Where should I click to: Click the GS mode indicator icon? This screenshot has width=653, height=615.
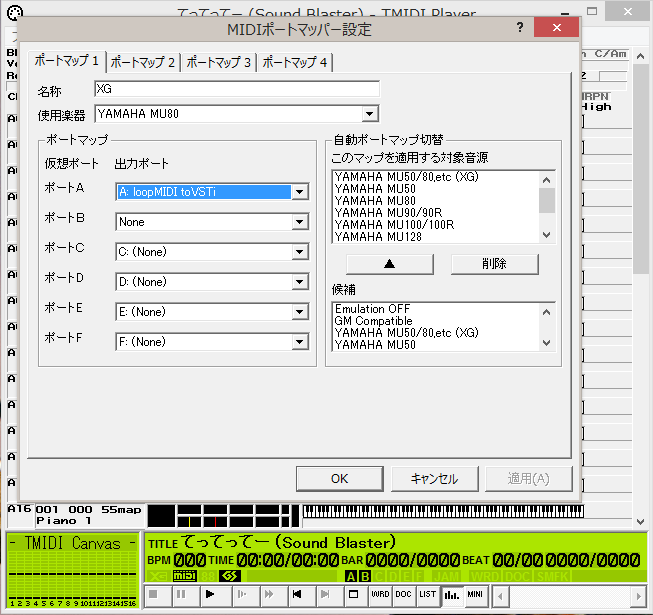click(x=229, y=576)
